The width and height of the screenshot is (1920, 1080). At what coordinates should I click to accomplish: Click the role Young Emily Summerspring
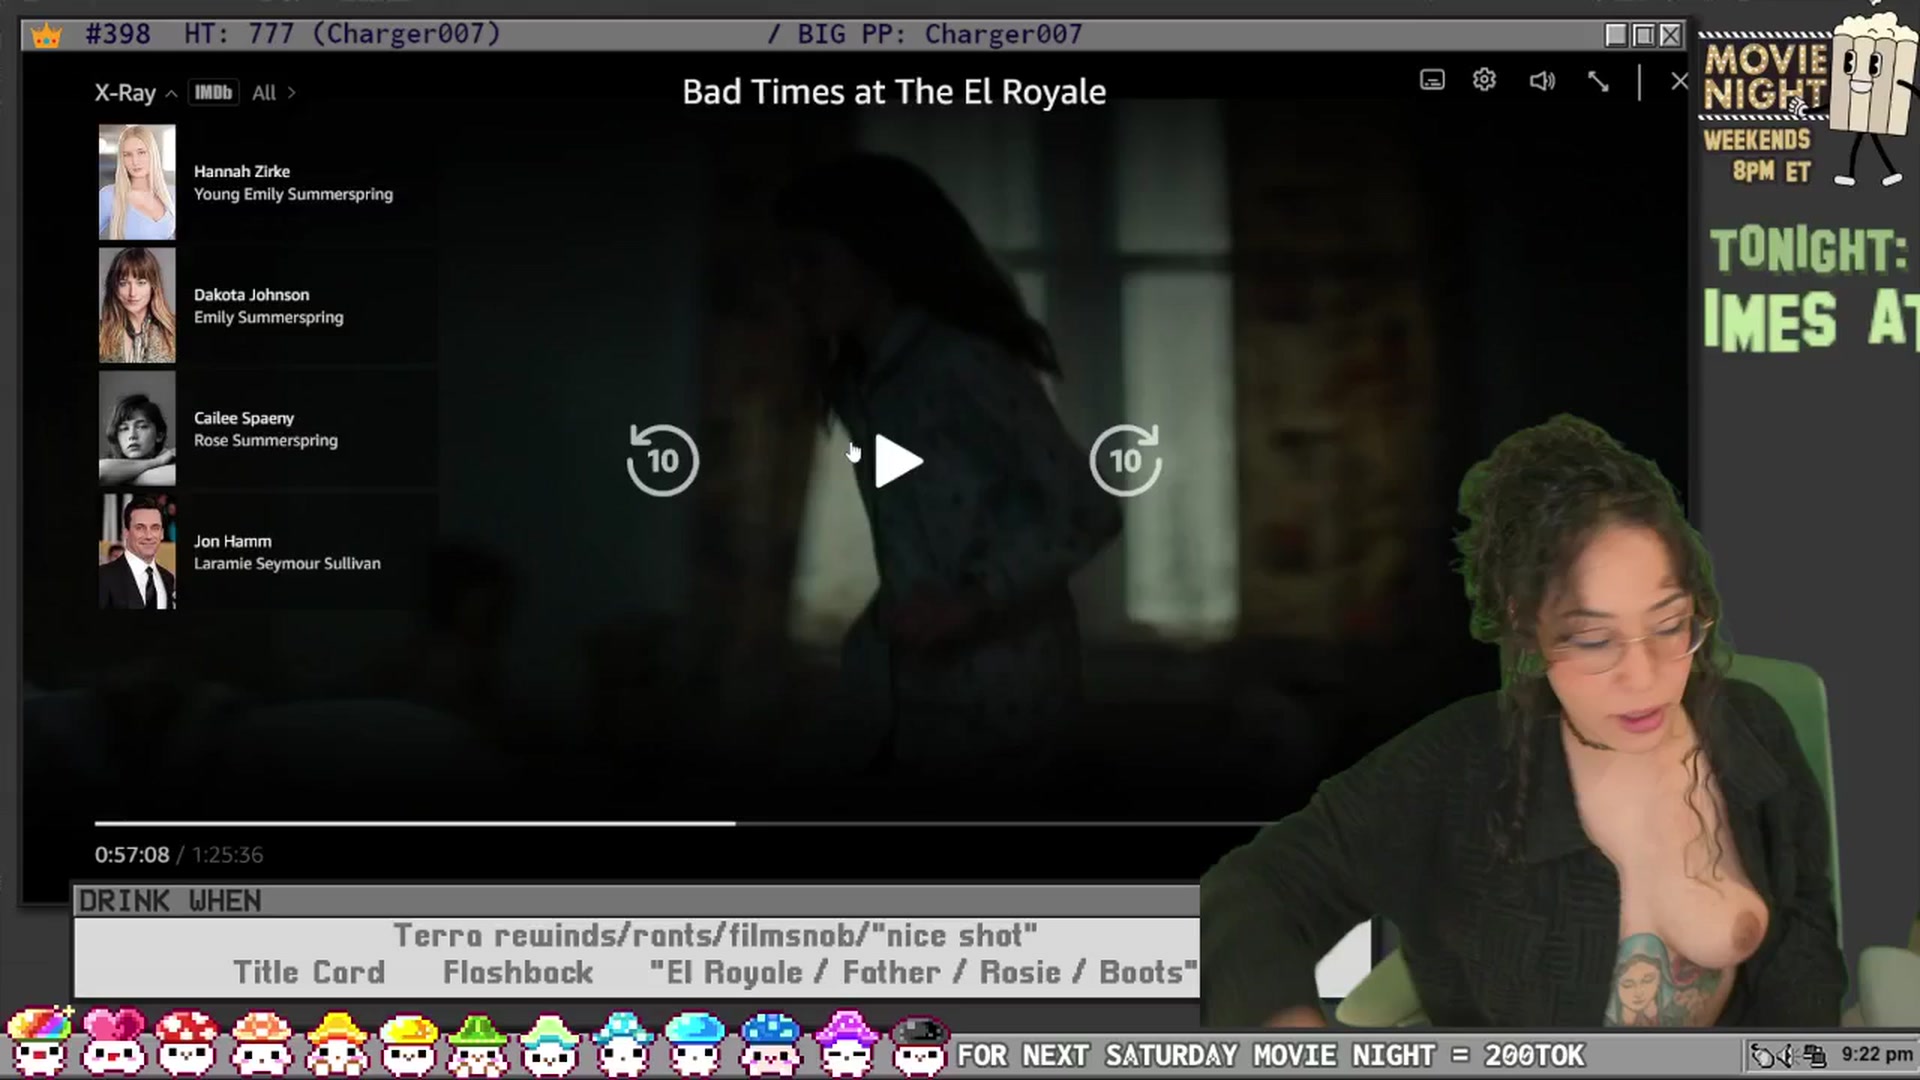(293, 194)
